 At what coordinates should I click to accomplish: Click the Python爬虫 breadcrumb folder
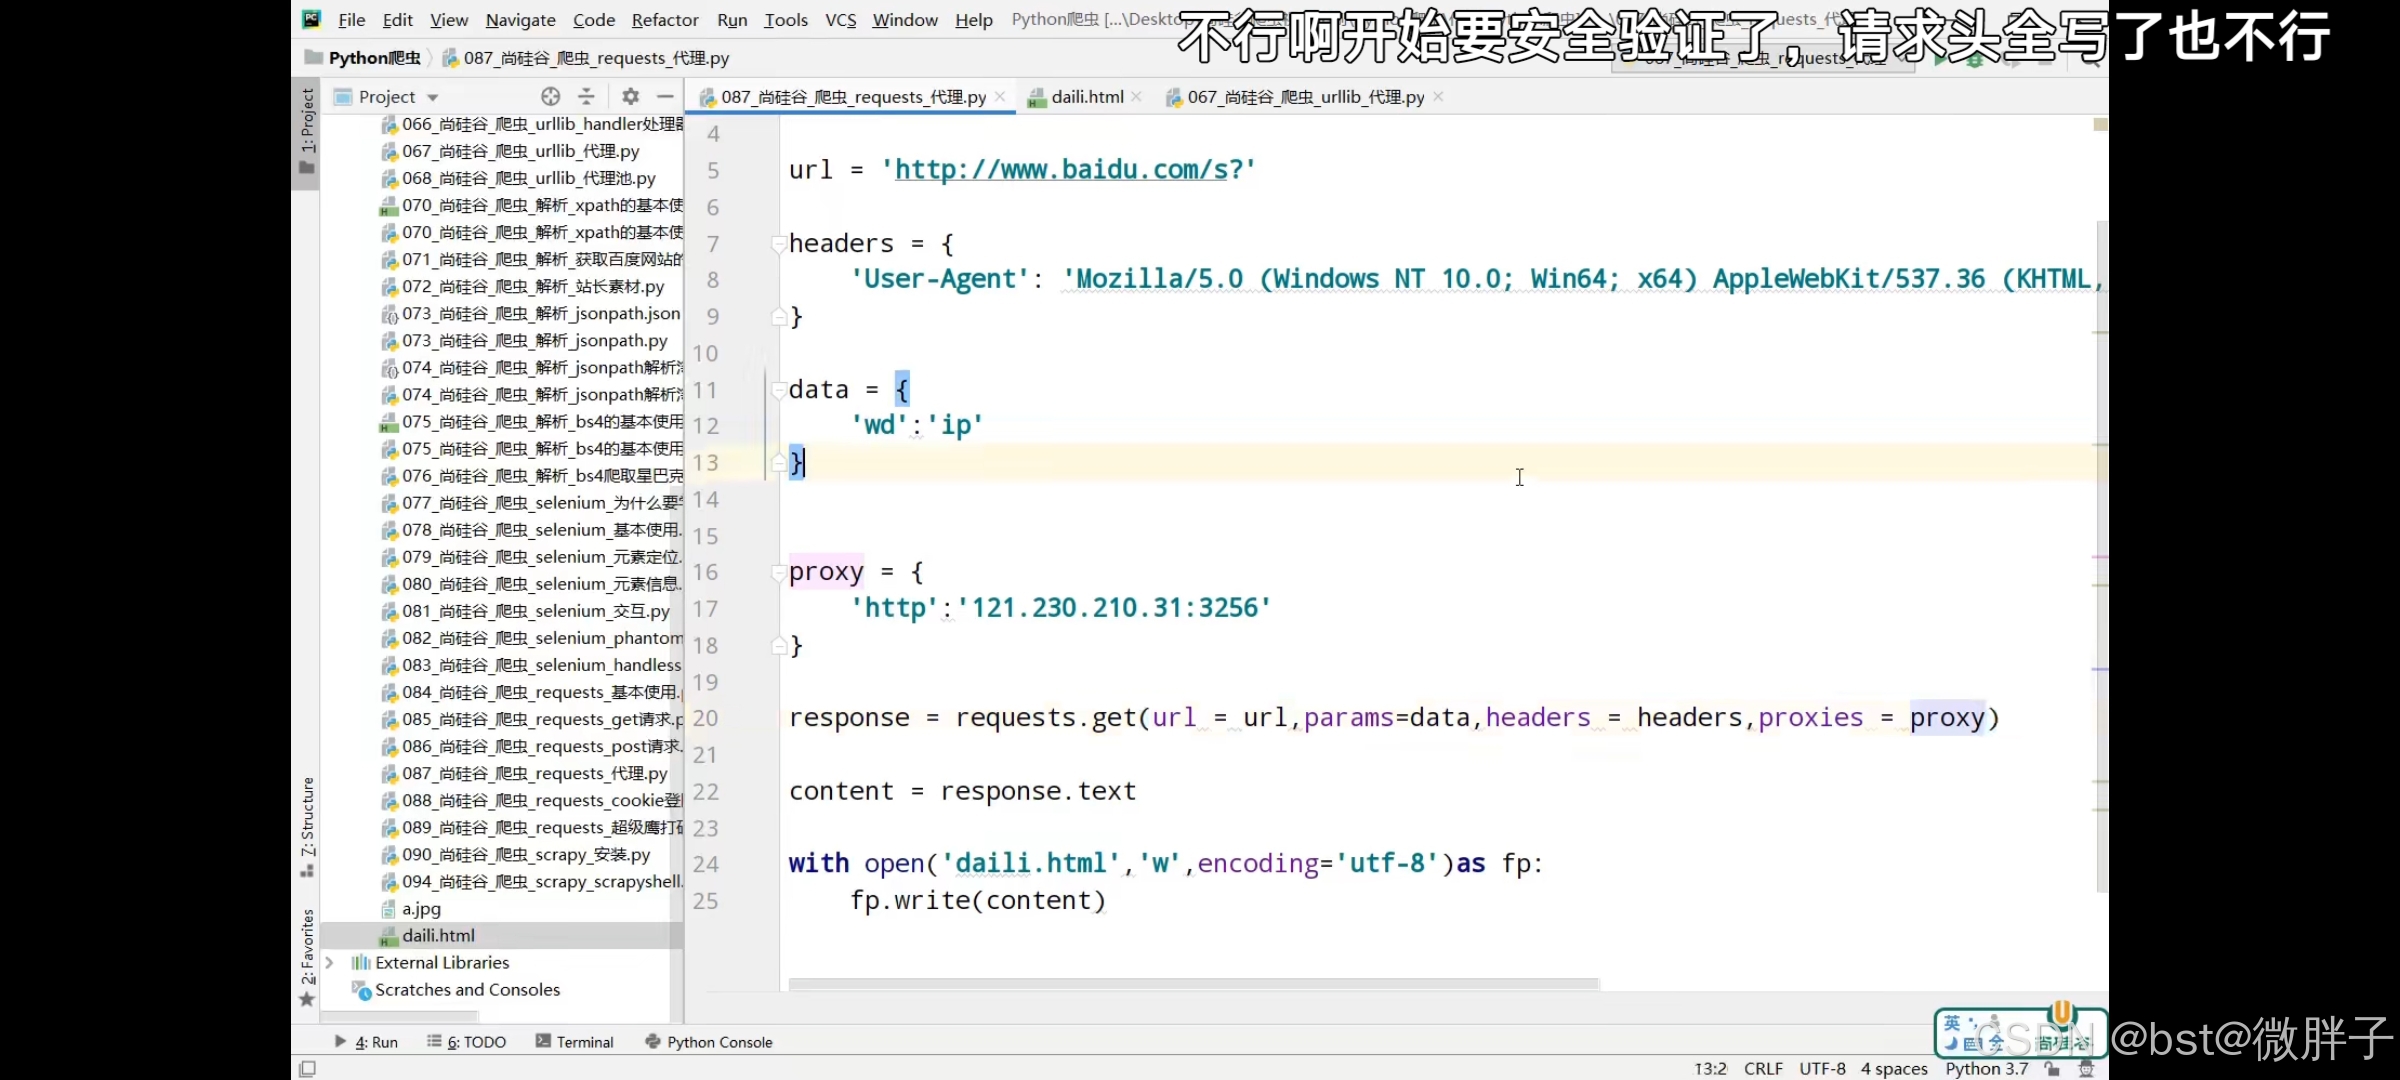point(363,58)
